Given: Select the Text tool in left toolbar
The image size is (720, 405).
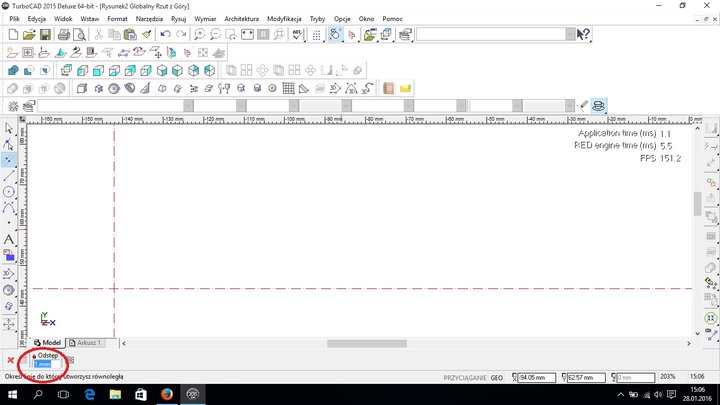Looking at the screenshot, I should 9,239.
